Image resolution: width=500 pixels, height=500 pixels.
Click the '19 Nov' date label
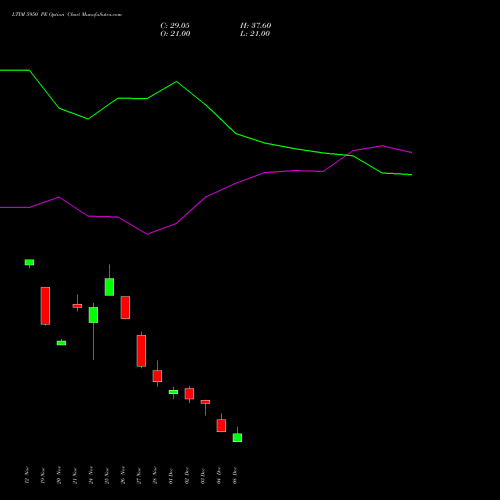click(x=43, y=476)
